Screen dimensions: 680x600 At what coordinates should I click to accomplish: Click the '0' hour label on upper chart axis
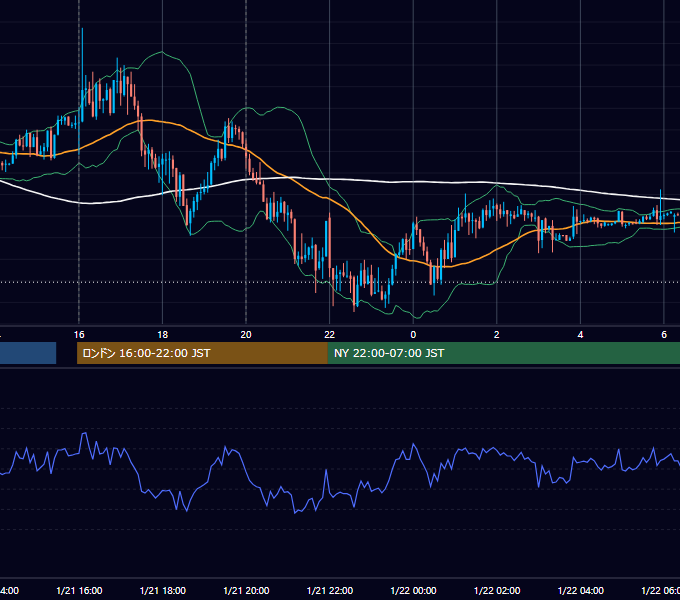pos(413,335)
